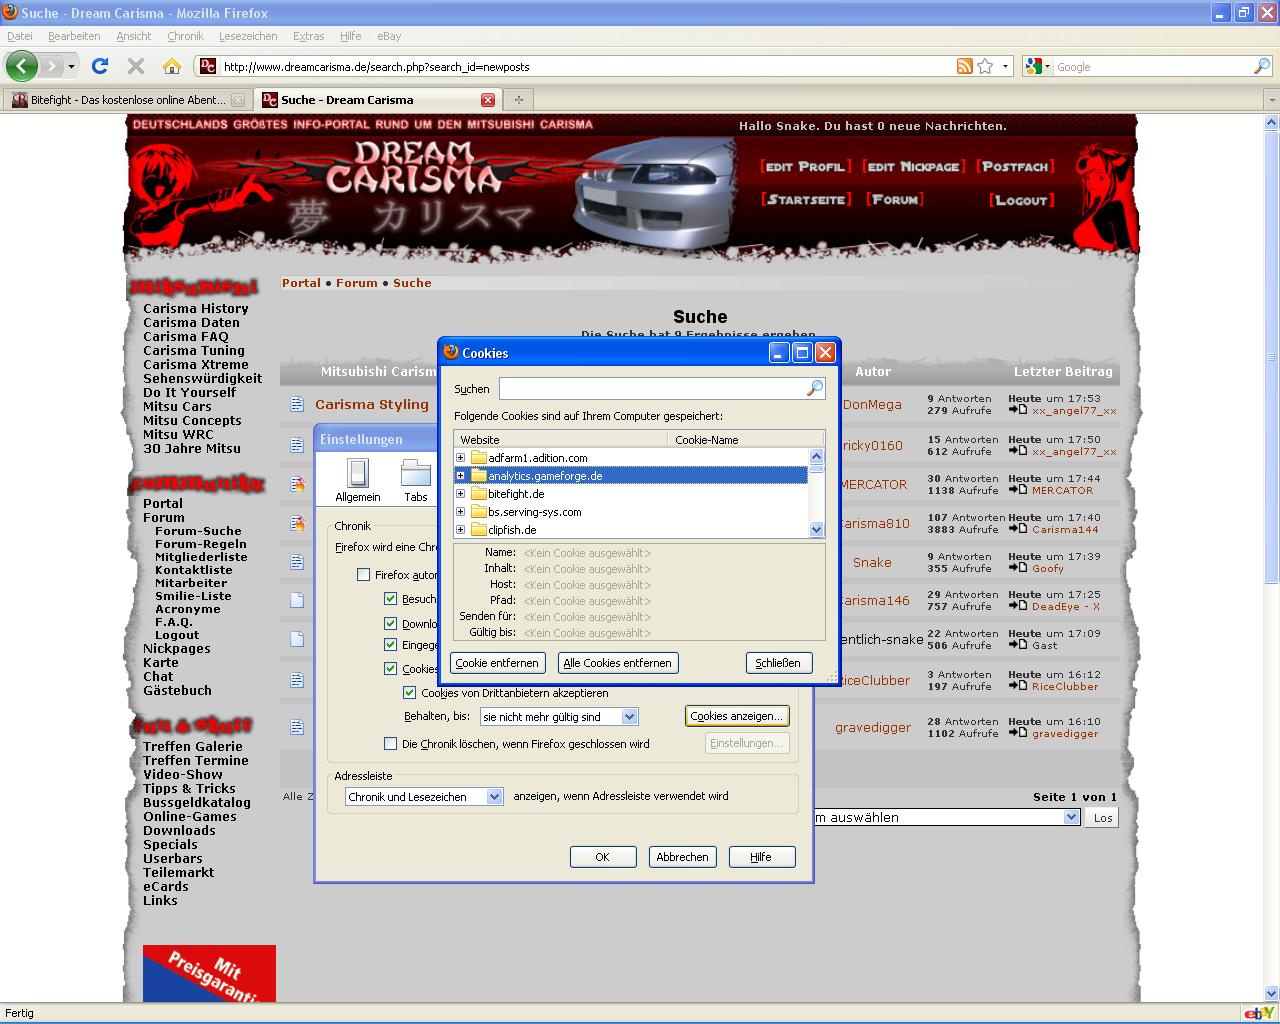Click last-post arrow icon before gravedigger
Viewport: 1280px width, 1024px height.
tap(1018, 733)
